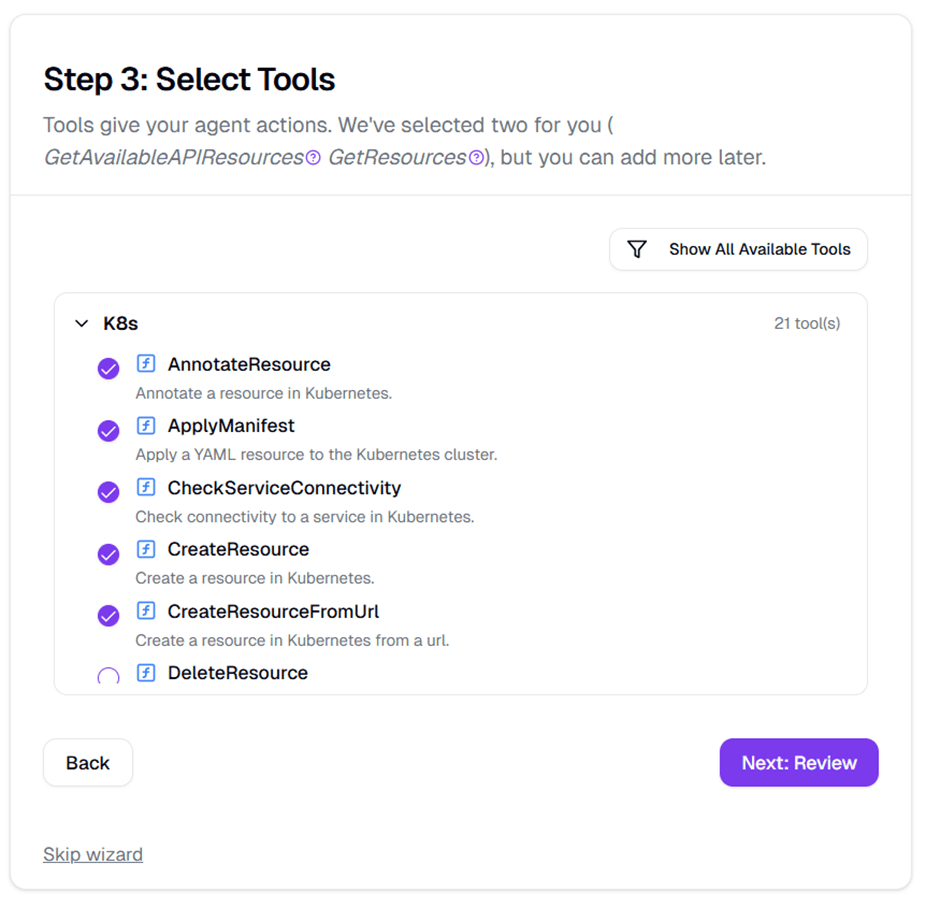Click the function icon beside CreateResourceFromUrl
The height and width of the screenshot is (907, 940).
pyautogui.click(x=146, y=611)
